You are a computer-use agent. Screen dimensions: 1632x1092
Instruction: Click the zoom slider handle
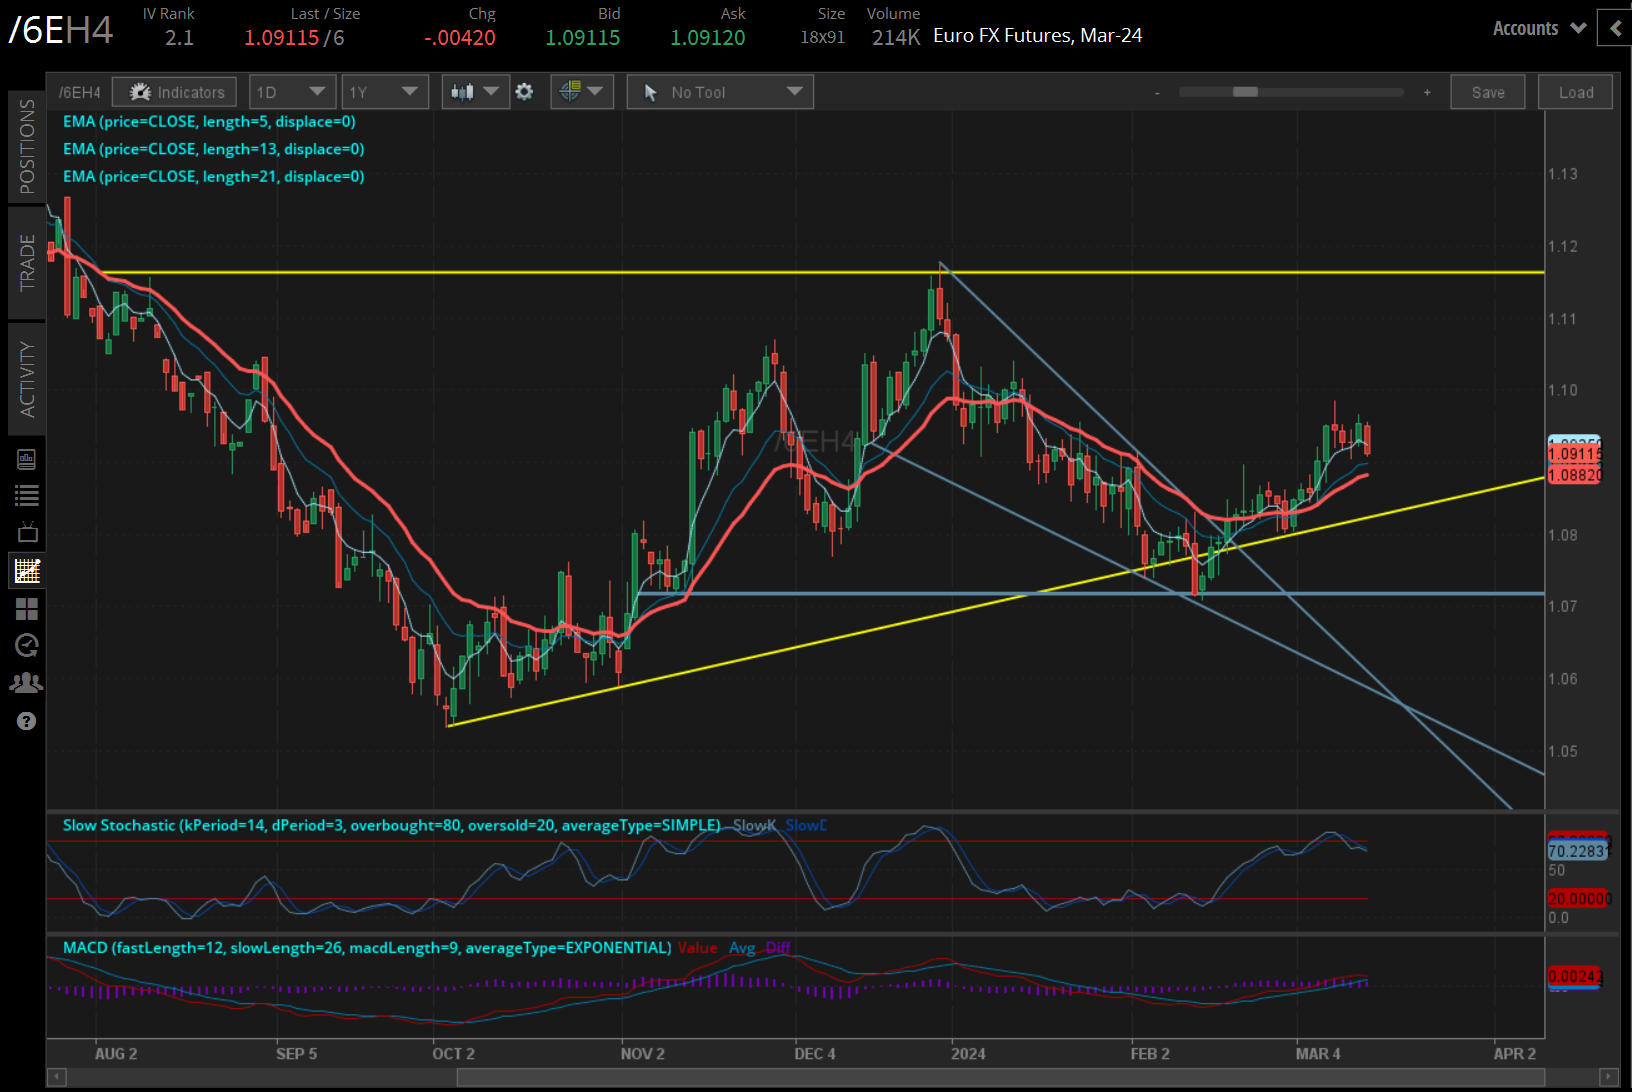[x=1245, y=92]
